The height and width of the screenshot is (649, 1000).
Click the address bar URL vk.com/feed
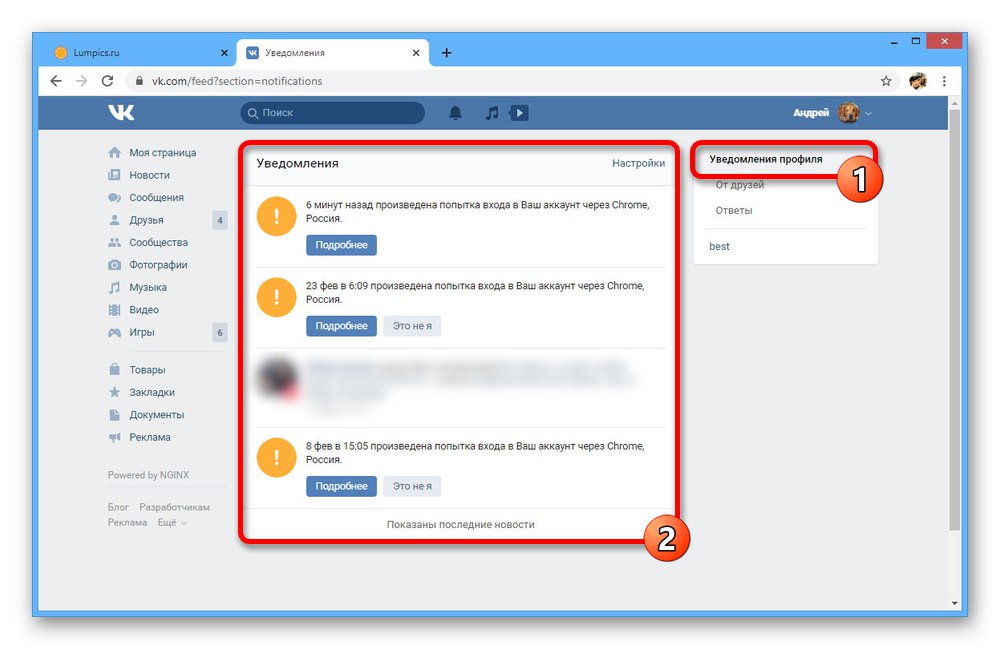(237, 81)
